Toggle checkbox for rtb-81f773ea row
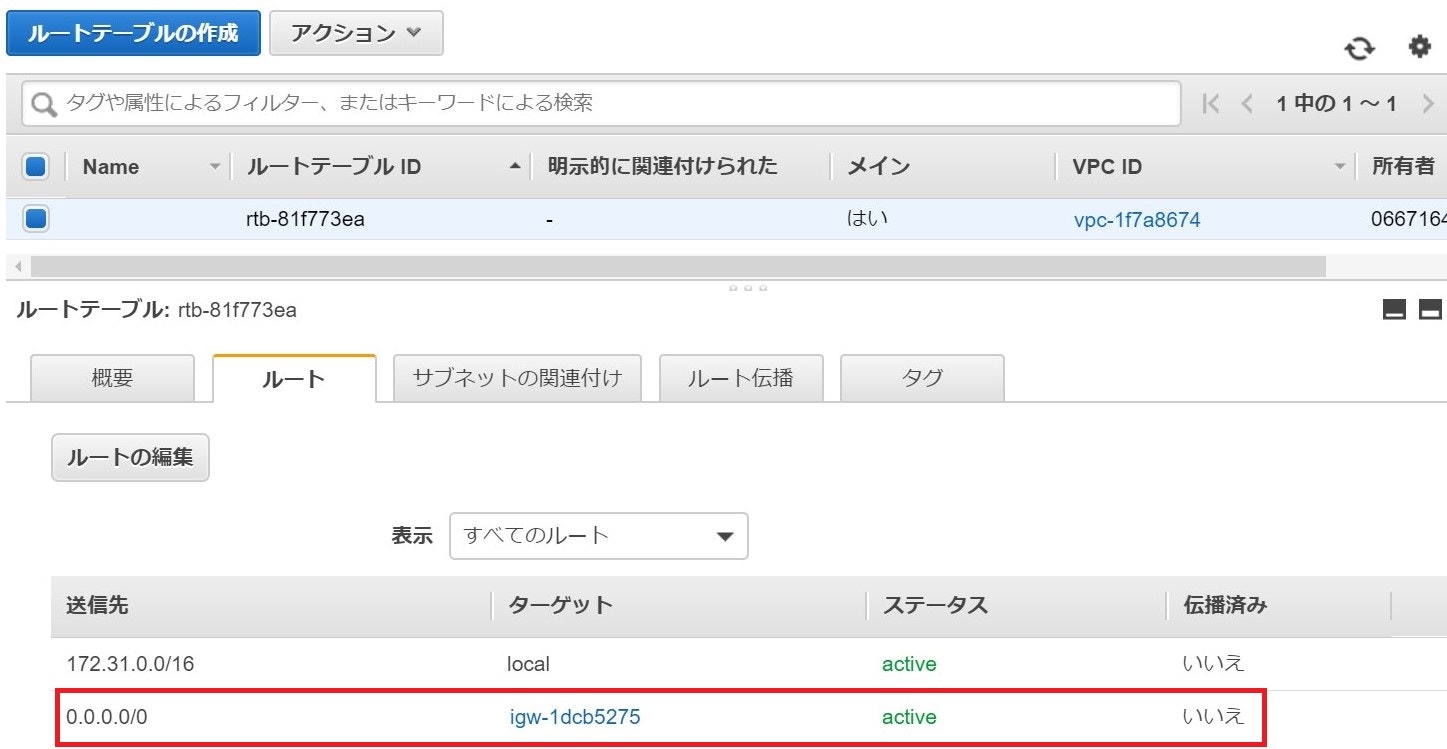The width and height of the screenshot is (1447, 749). [x=36, y=218]
